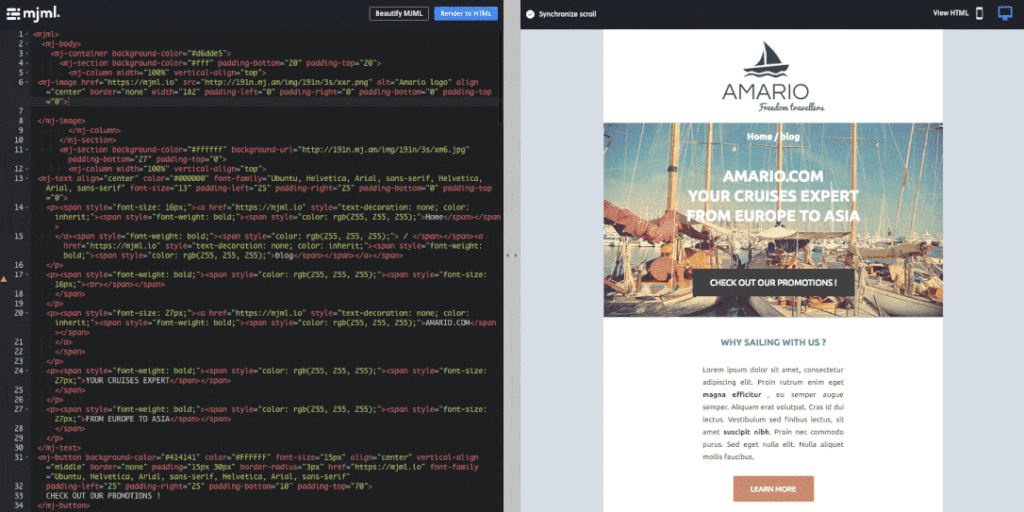1024x512 pixels.
Task: Switch to desktop preview icon
Action: (1005, 13)
